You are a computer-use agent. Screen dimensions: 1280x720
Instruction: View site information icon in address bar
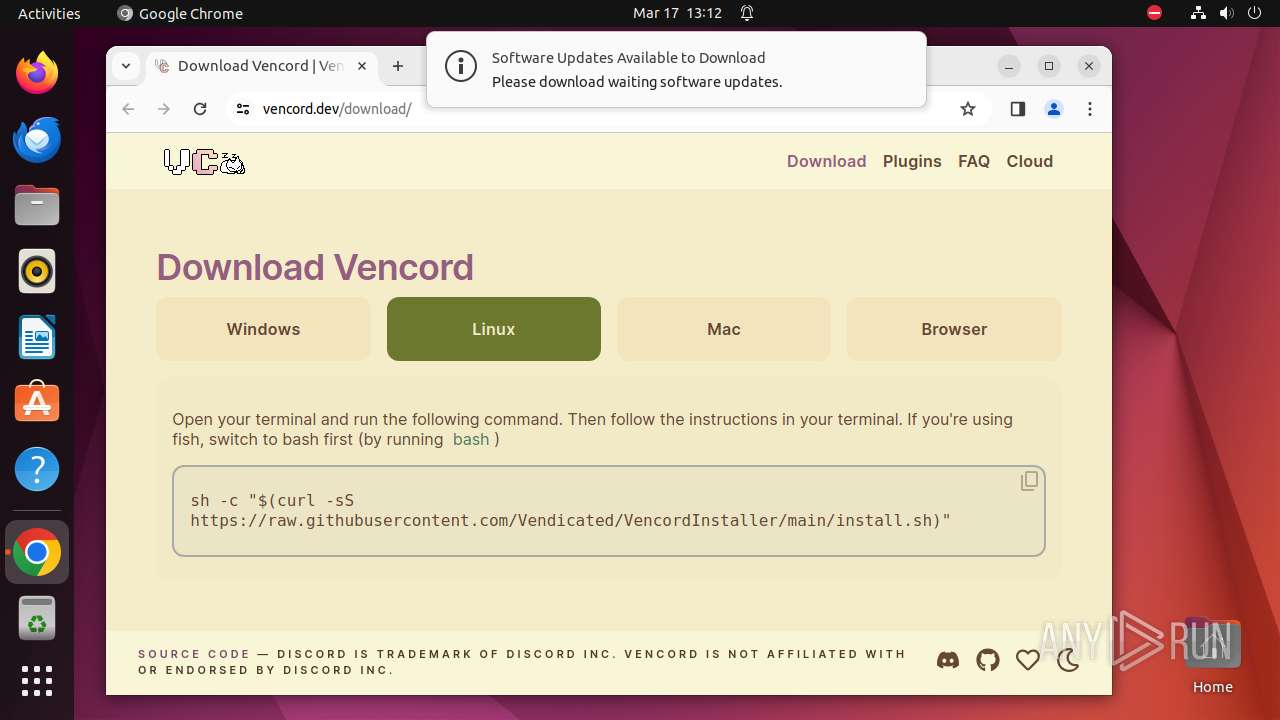[x=242, y=109]
